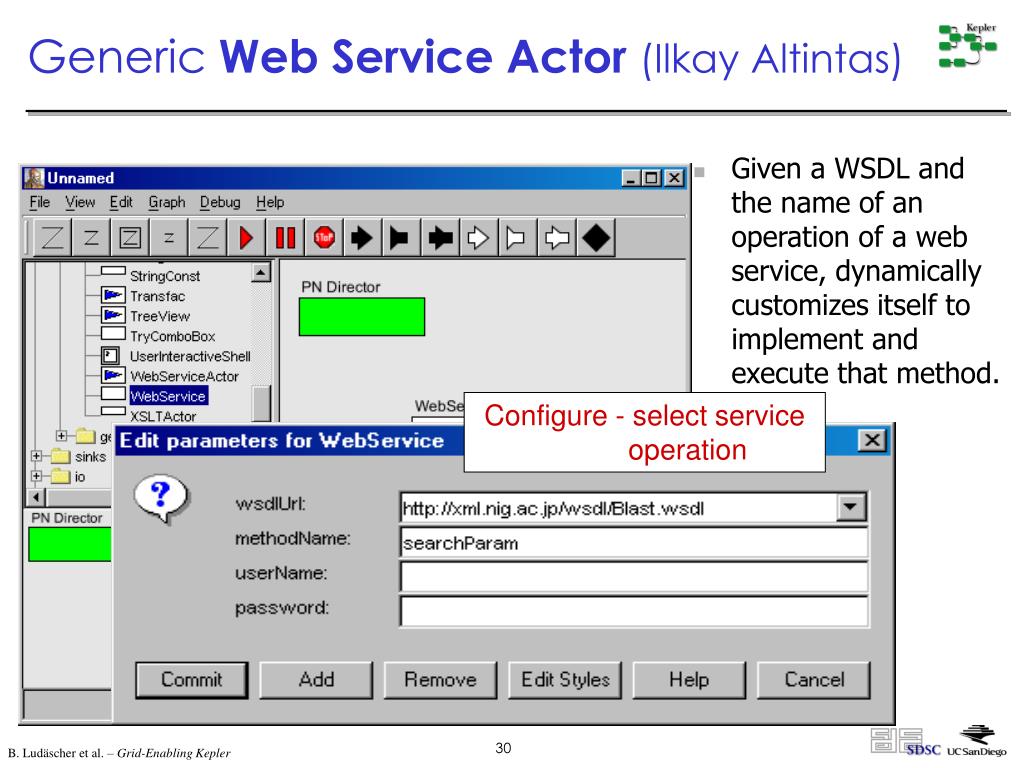Cancel the Edit parameters dialog
The height and width of the screenshot is (768, 1024).
(814, 680)
